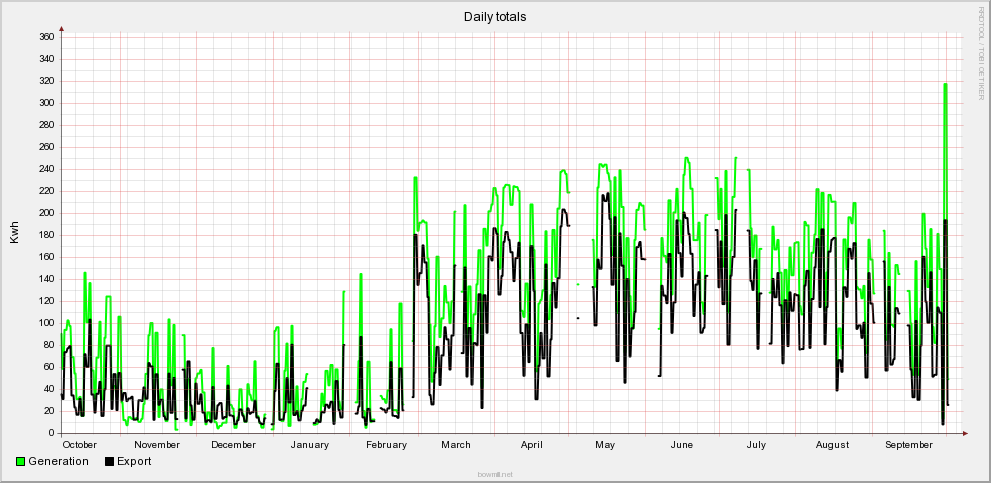This screenshot has width=991, height=483.
Task: Select the April month label
Action: 532,445
